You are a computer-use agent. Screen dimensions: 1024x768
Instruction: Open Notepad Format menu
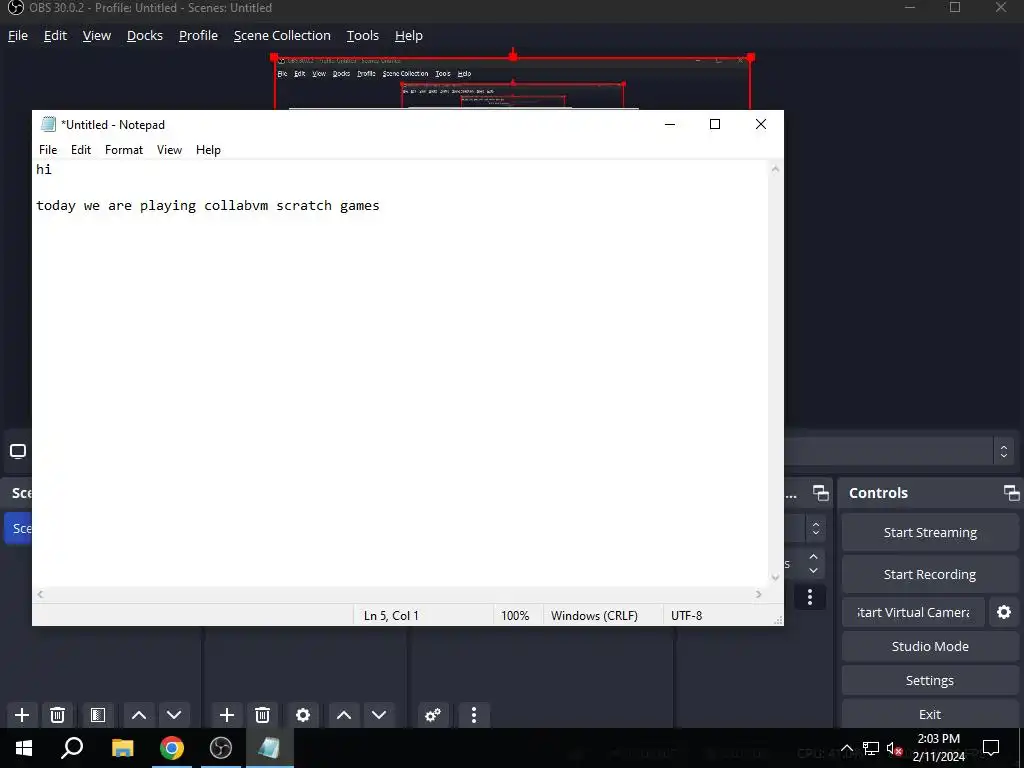124,150
